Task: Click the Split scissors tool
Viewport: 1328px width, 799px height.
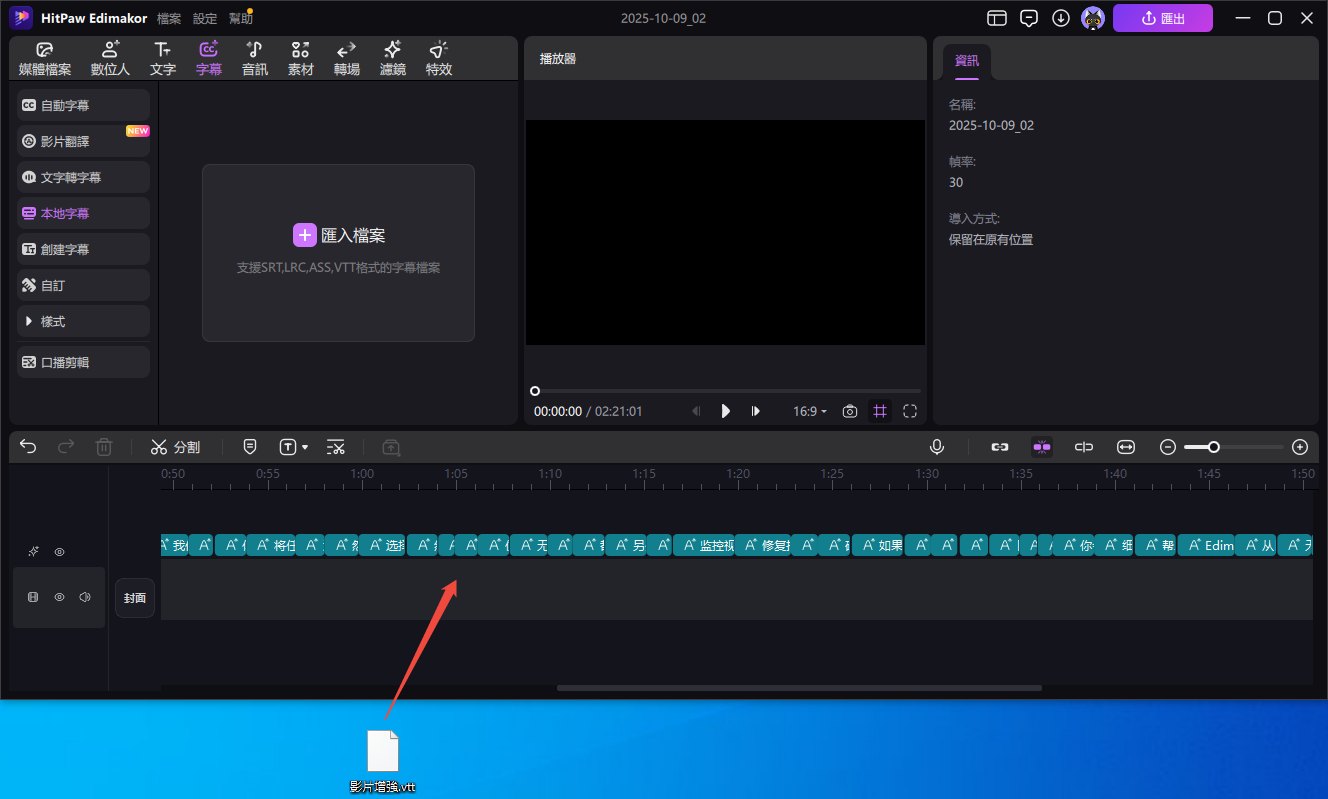Action: tap(175, 448)
